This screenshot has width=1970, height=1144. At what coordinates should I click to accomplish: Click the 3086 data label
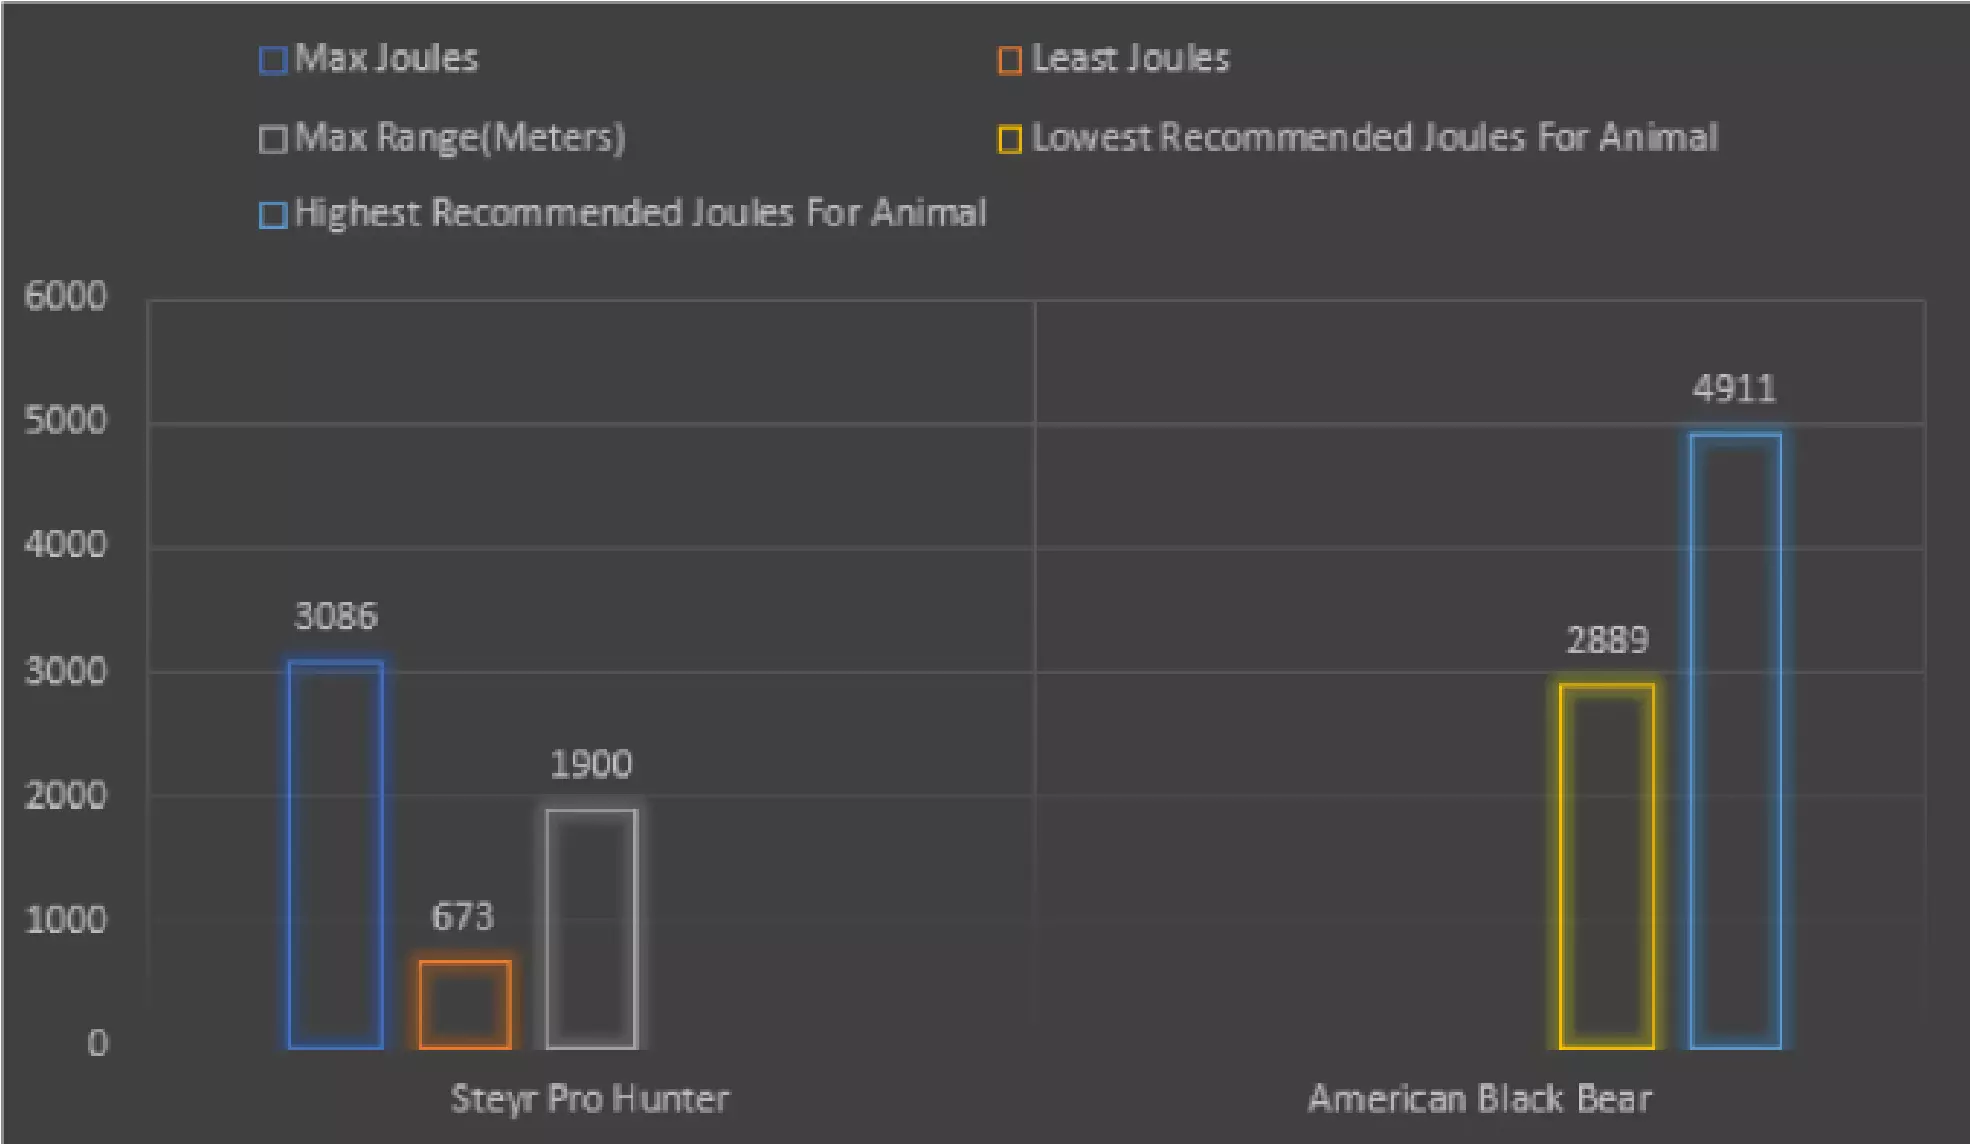click(x=336, y=616)
